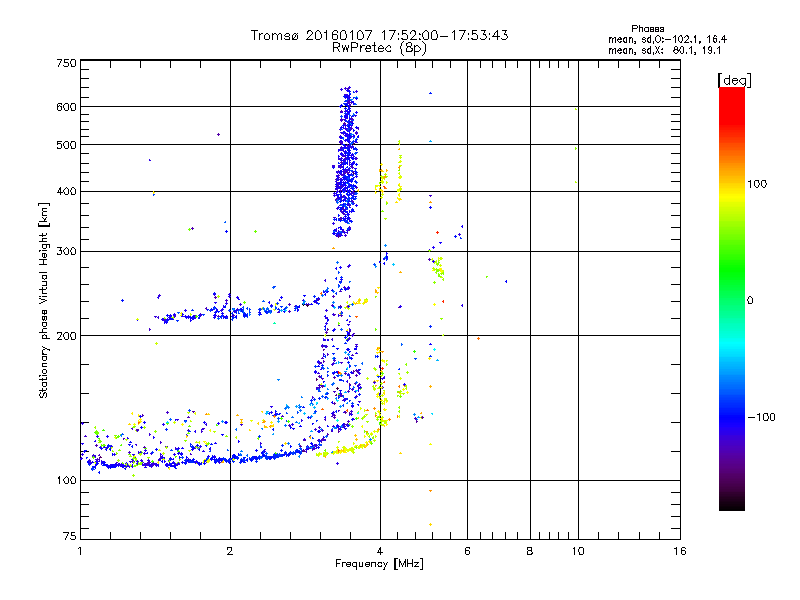
Task: Click the y-axis '100' tick label
Action: [x=66, y=481]
